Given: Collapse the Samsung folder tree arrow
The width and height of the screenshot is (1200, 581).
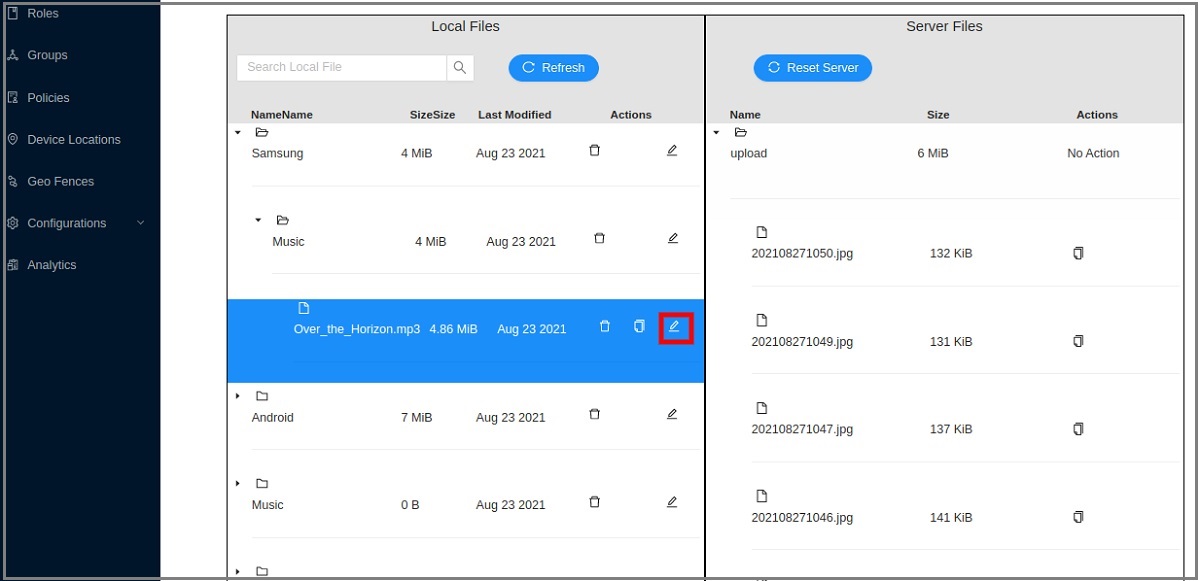Looking at the screenshot, I should pos(238,132).
